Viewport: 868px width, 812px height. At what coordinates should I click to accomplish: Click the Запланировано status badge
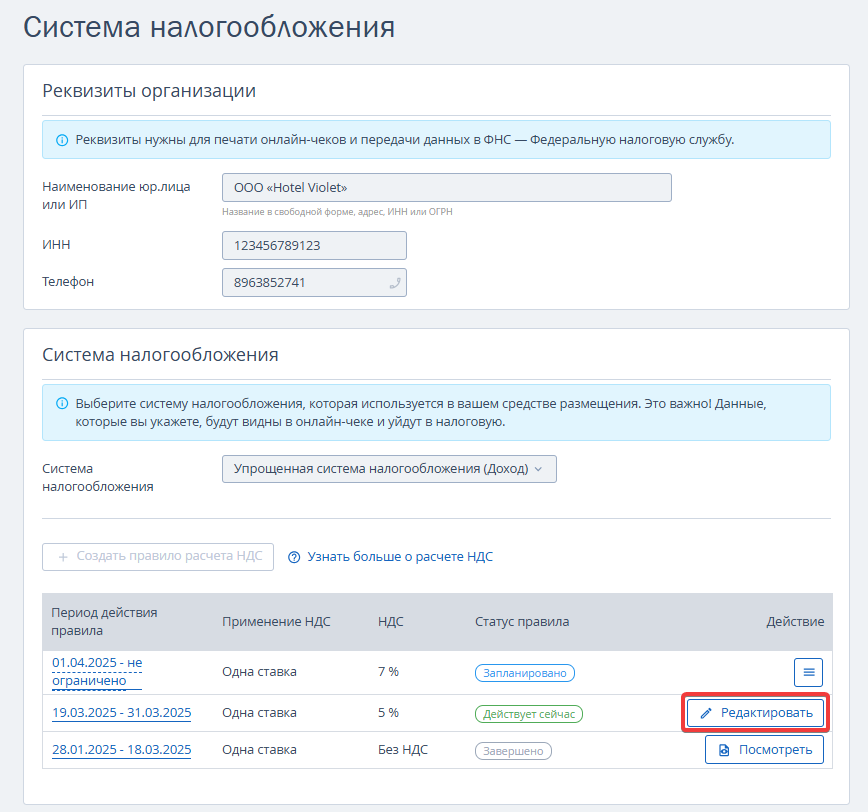pyautogui.click(x=525, y=673)
